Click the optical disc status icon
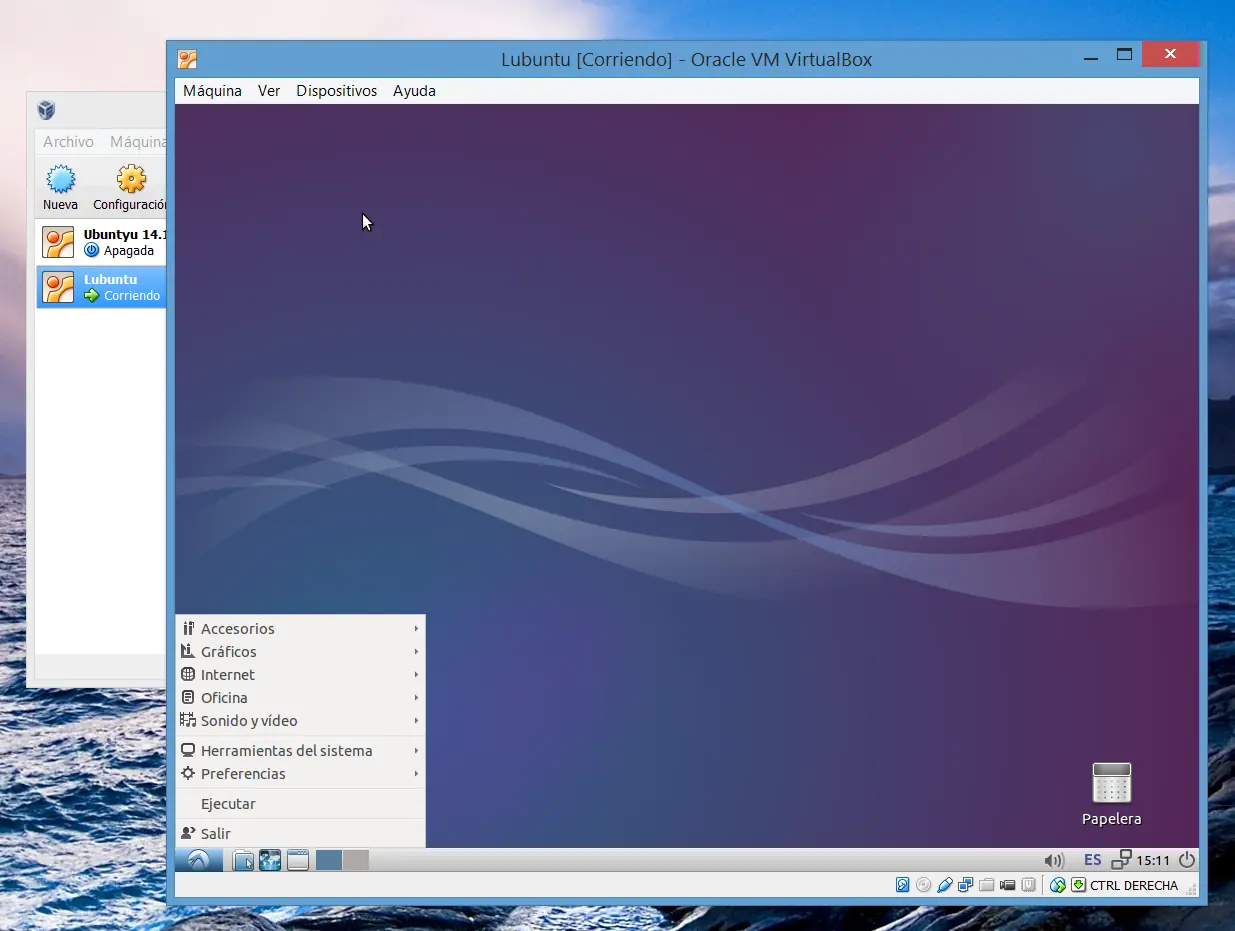Viewport: 1235px width, 931px height. click(x=923, y=884)
